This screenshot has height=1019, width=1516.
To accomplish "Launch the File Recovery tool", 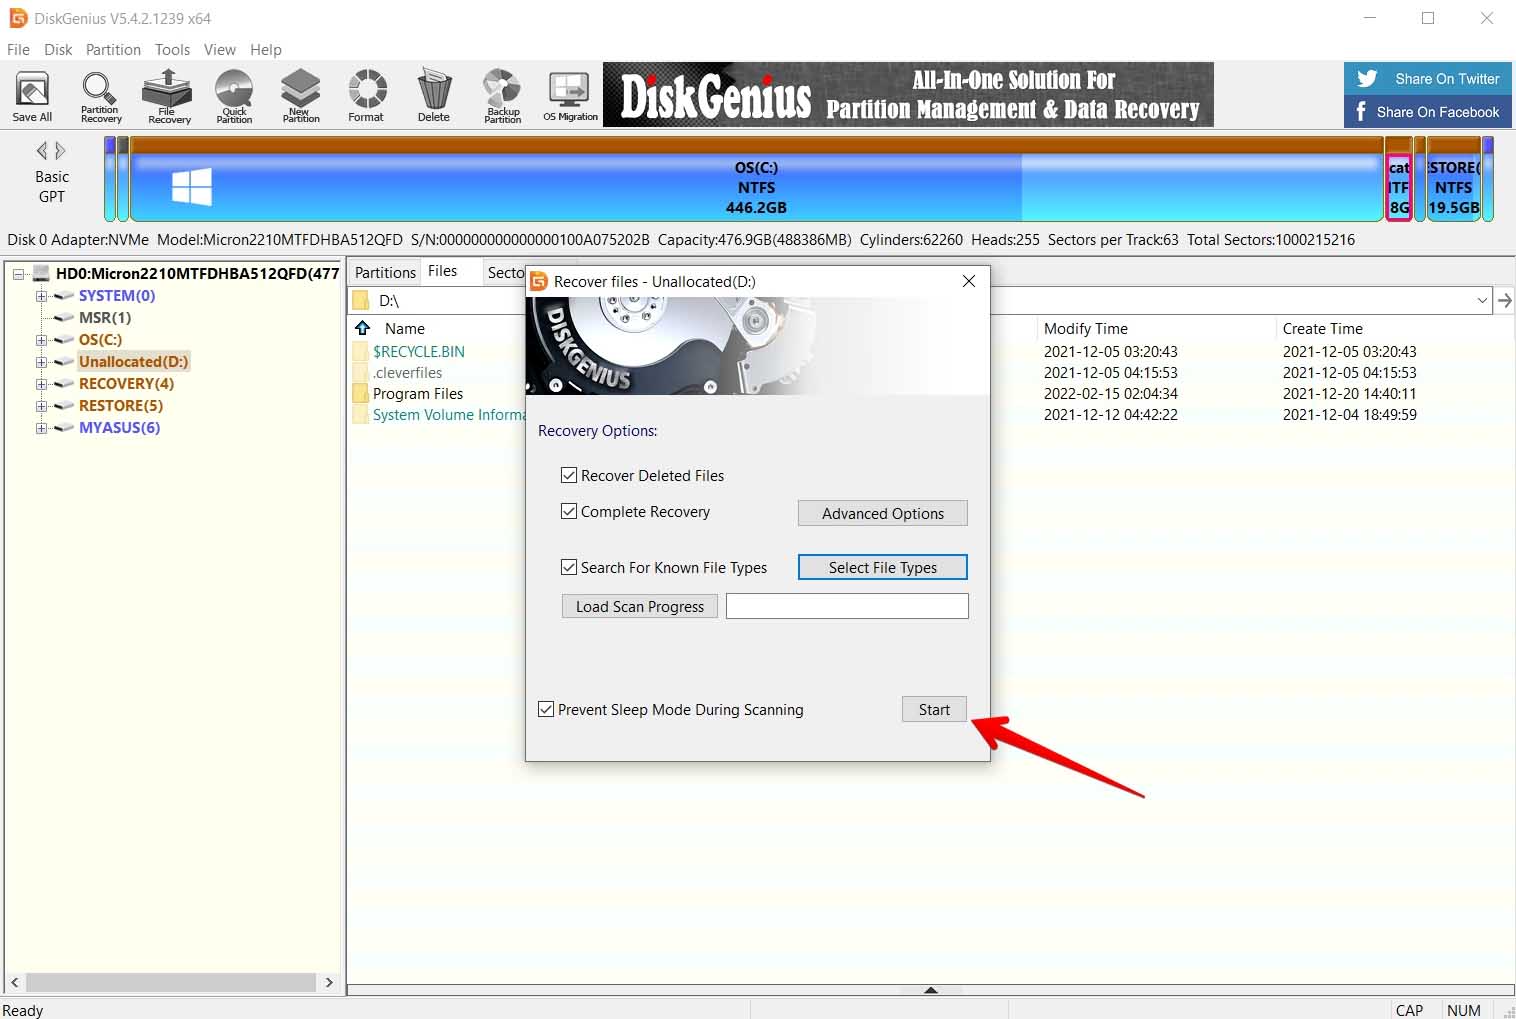I will click(x=168, y=96).
